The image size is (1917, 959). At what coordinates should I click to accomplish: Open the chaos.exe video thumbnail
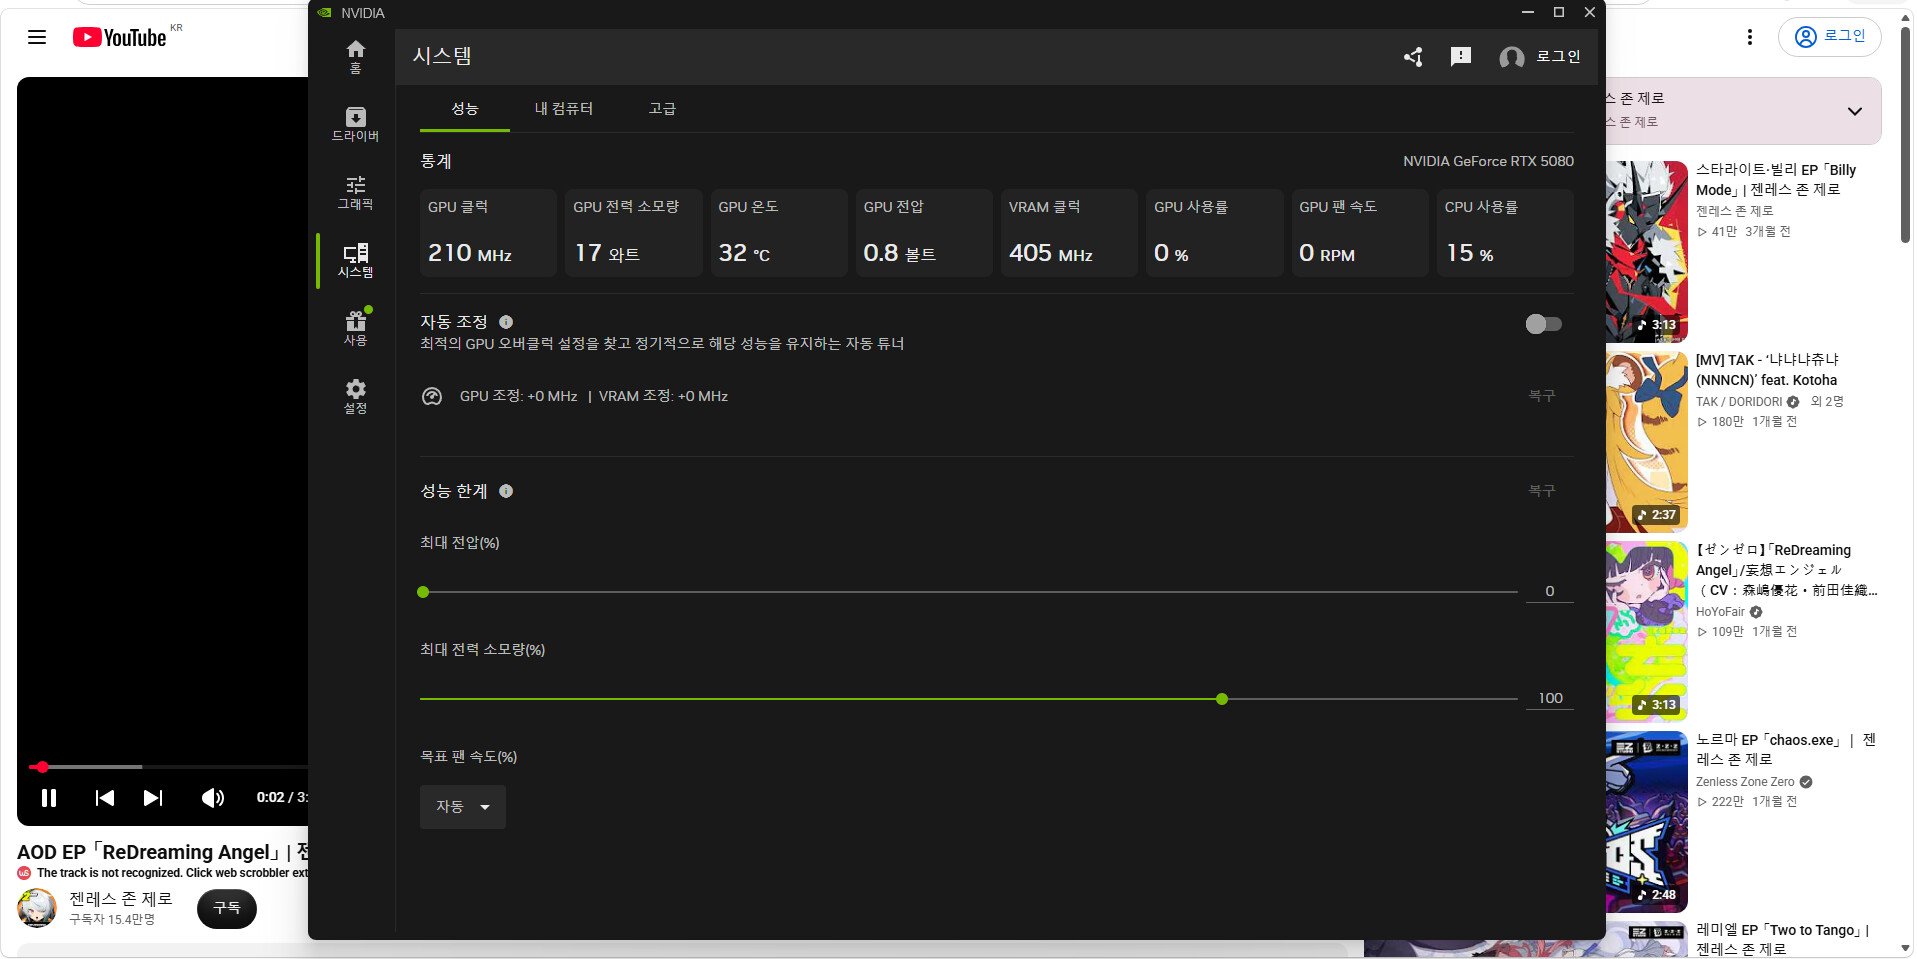pos(1647,822)
